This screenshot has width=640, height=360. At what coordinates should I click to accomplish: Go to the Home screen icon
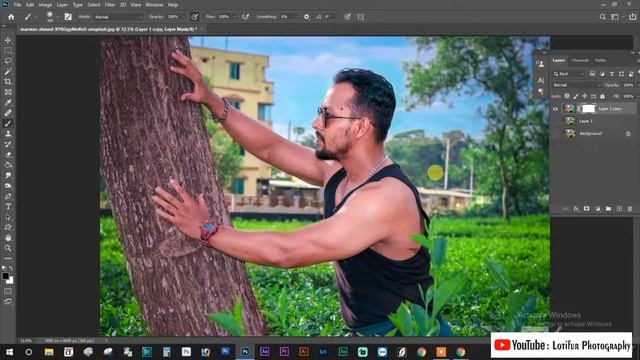(x=11, y=17)
